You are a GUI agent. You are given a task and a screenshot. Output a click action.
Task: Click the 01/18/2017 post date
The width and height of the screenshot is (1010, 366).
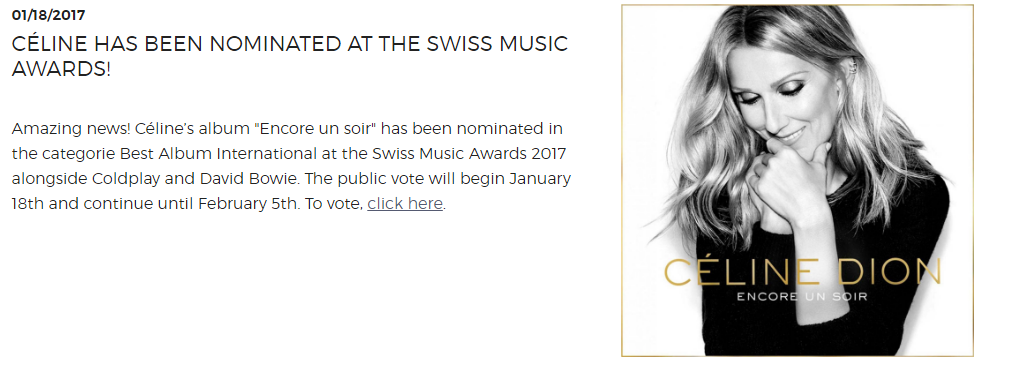click(x=48, y=15)
